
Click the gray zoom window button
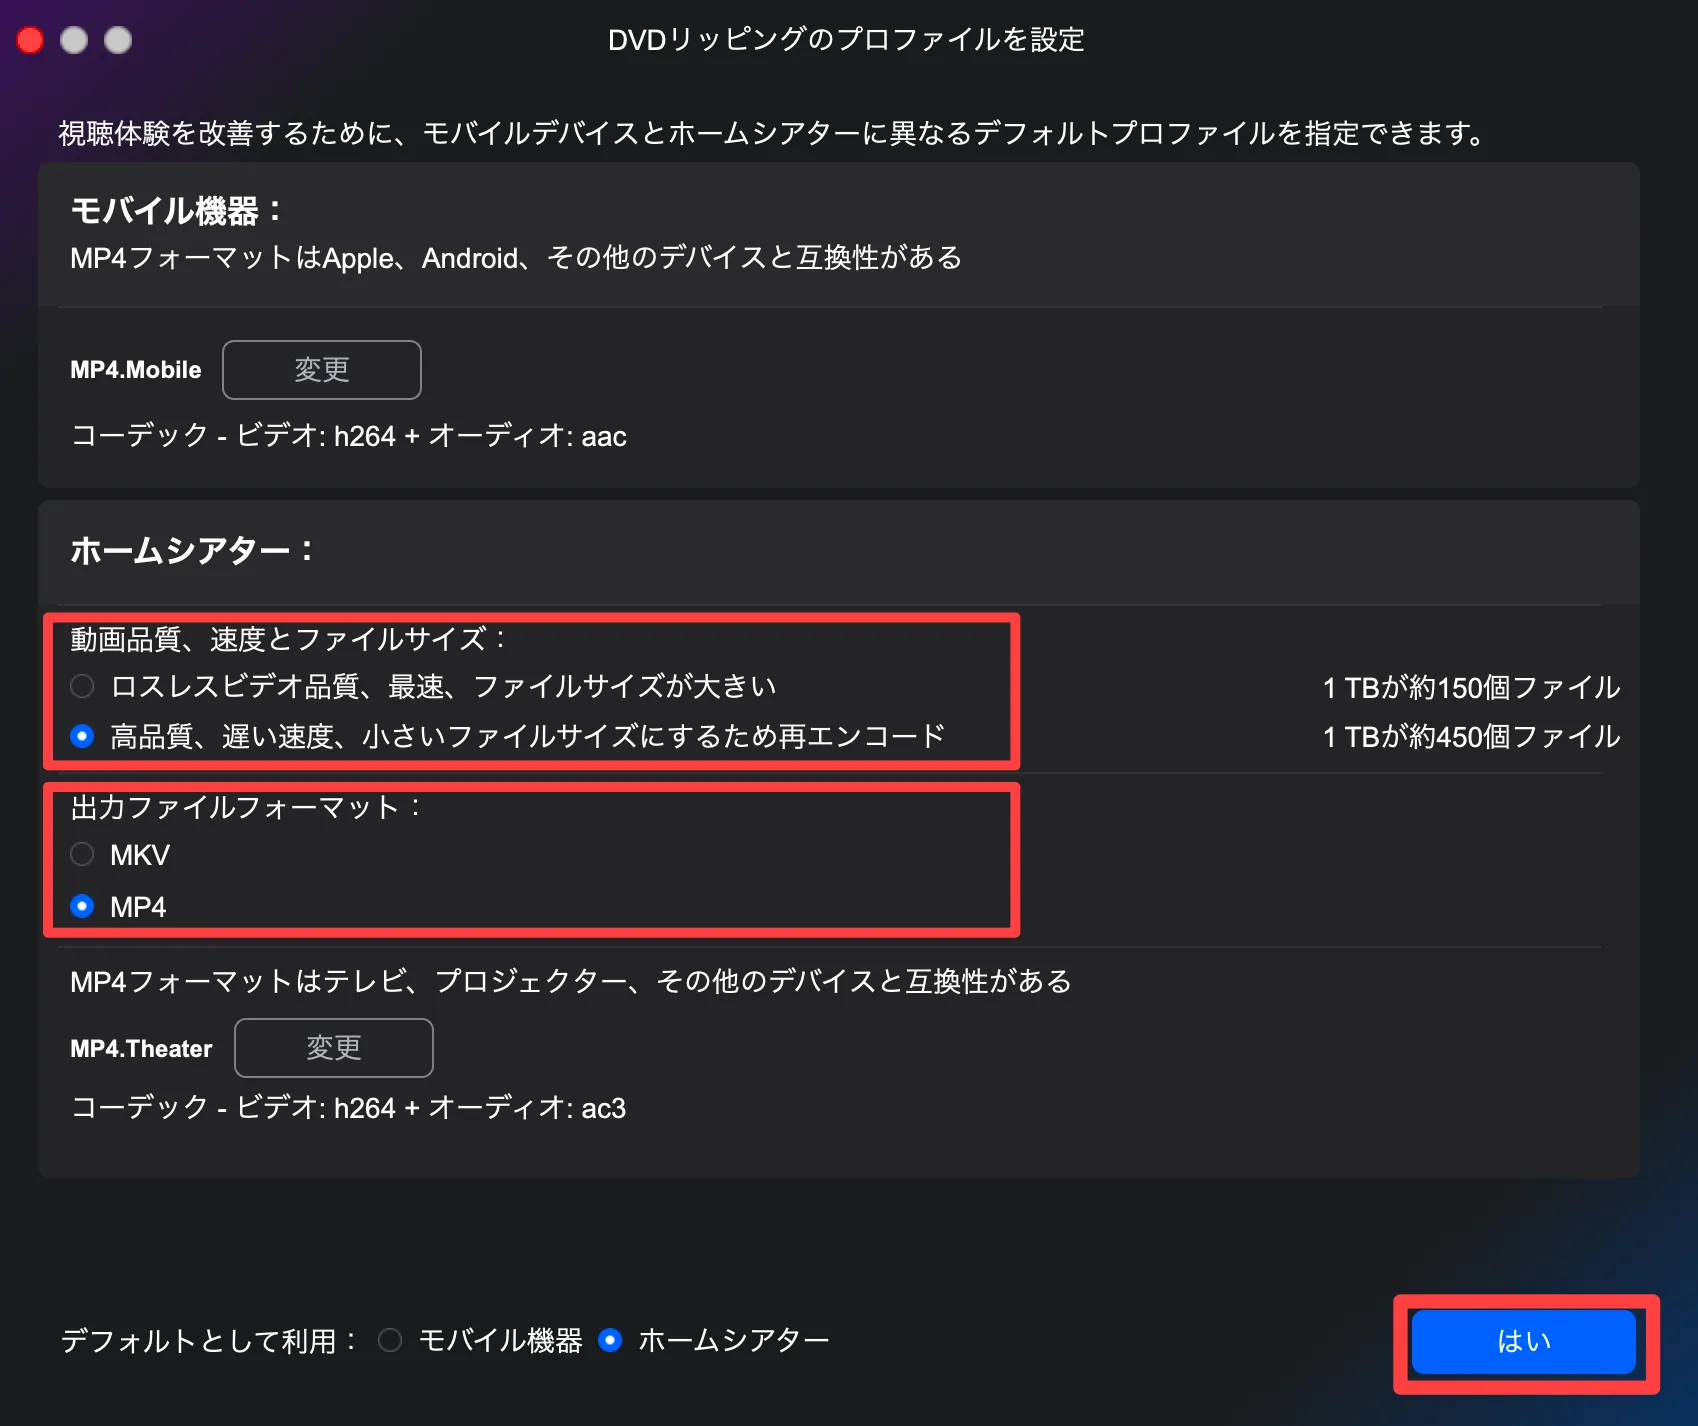118,40
